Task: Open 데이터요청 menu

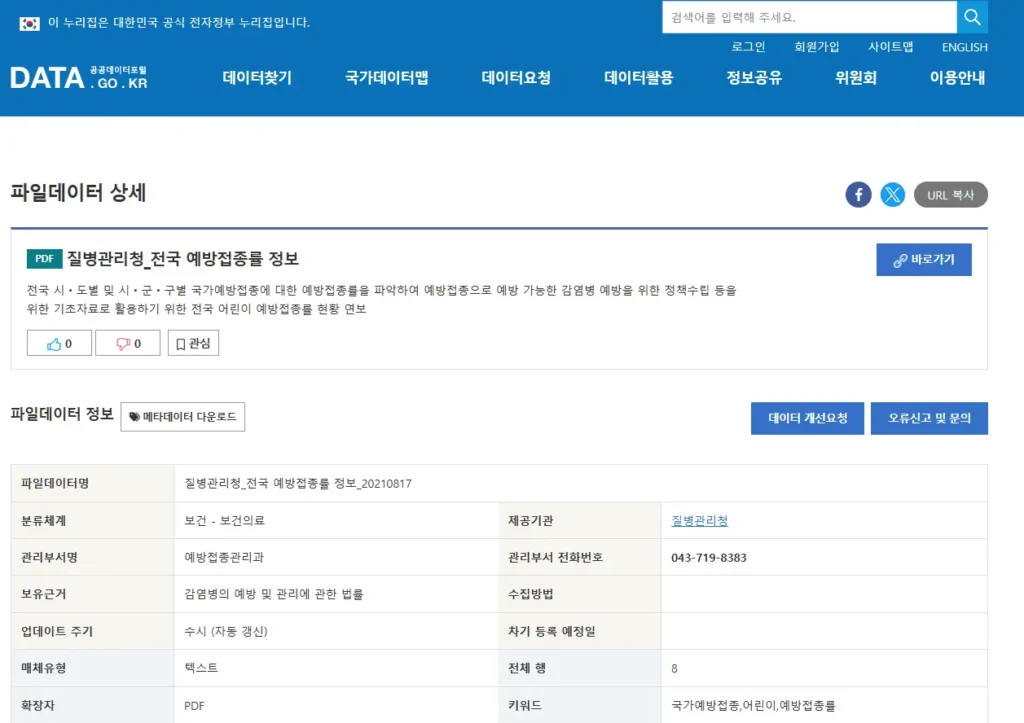Action: click(x=516, y=78)
